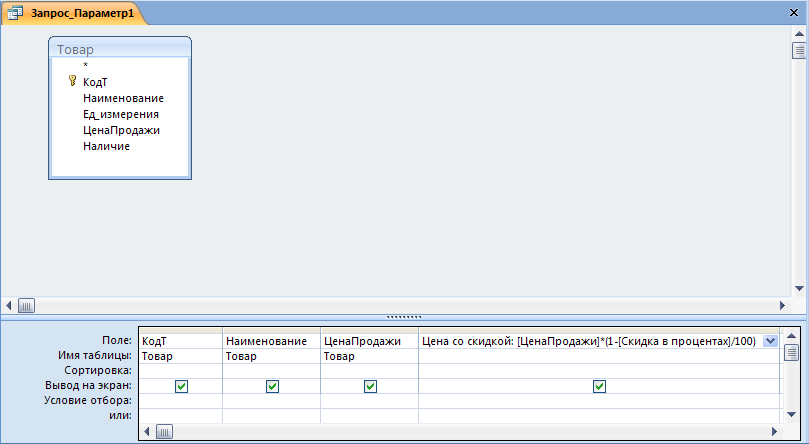
Task: Click the design grid vertical scrollbar thumb
Action: 791,353
